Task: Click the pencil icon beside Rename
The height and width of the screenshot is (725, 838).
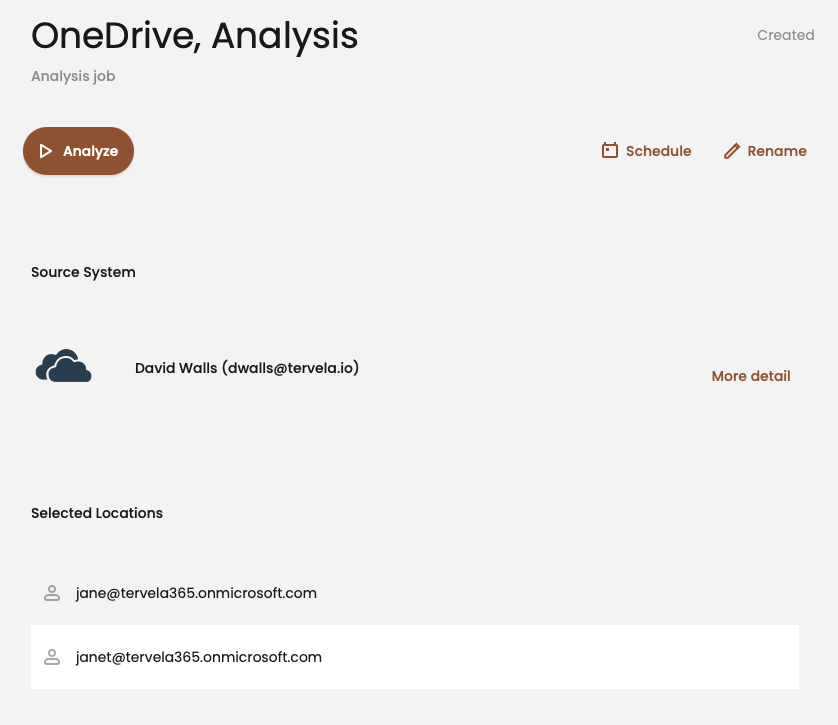Action: click(732, 151)
